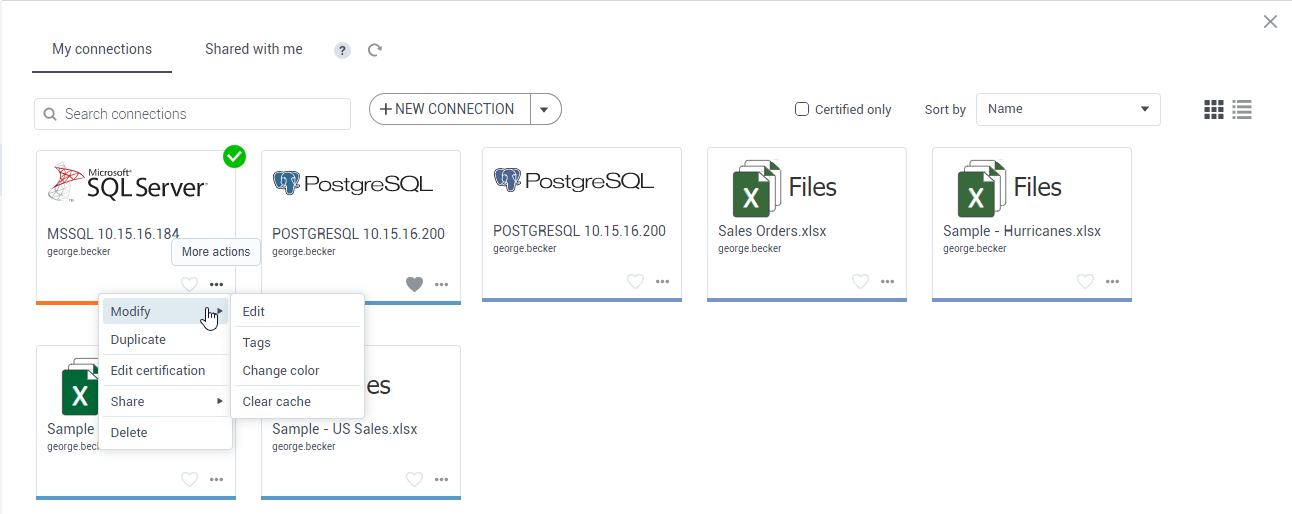This screenshot has height=514, width=1292.
Task: Click the refresh connections icon
Action: [x=375, y=50]
